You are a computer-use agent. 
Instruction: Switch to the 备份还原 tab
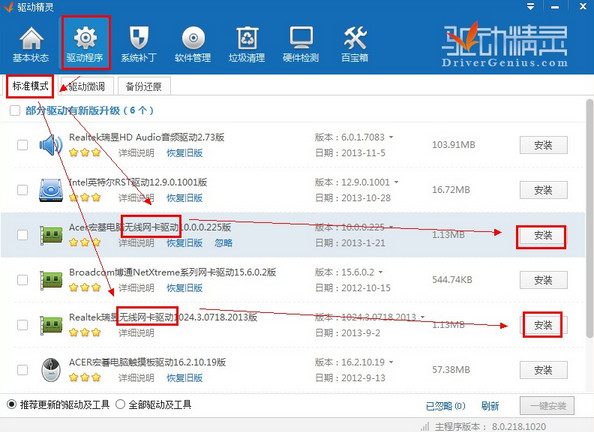(144, 86)
